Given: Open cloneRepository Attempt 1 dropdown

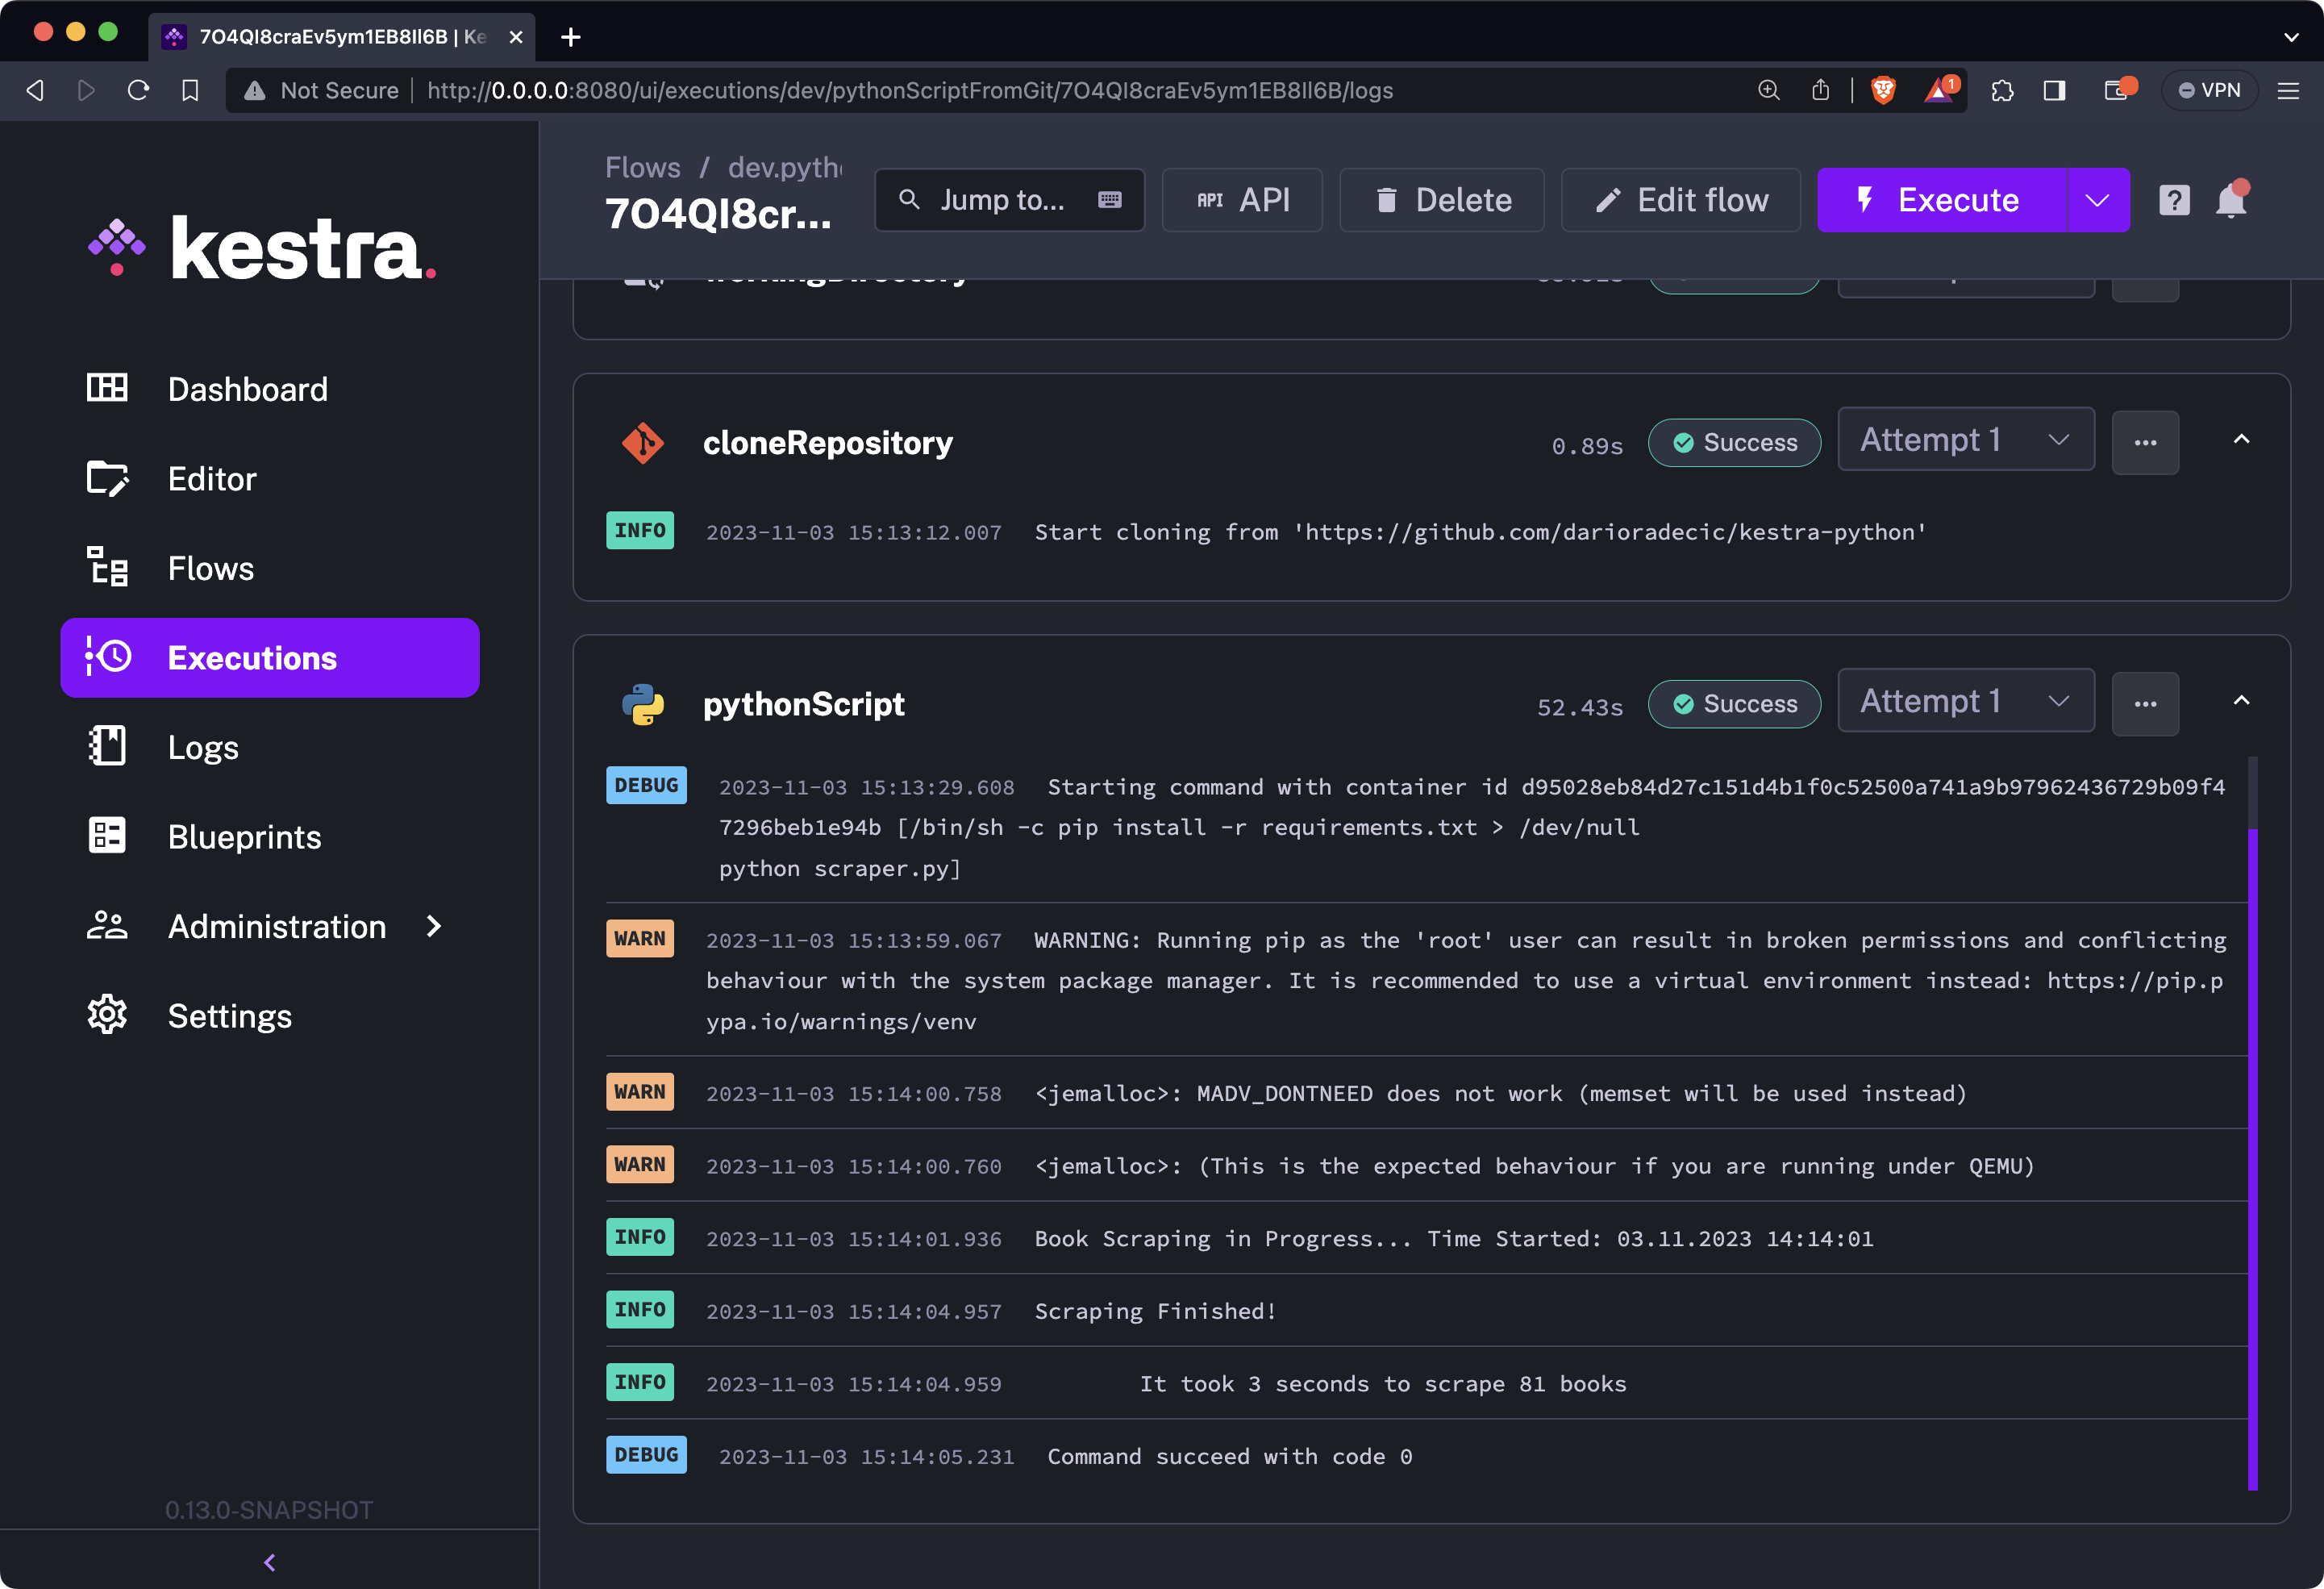Looking at the screenshot, I should (x=1965, y=440).
